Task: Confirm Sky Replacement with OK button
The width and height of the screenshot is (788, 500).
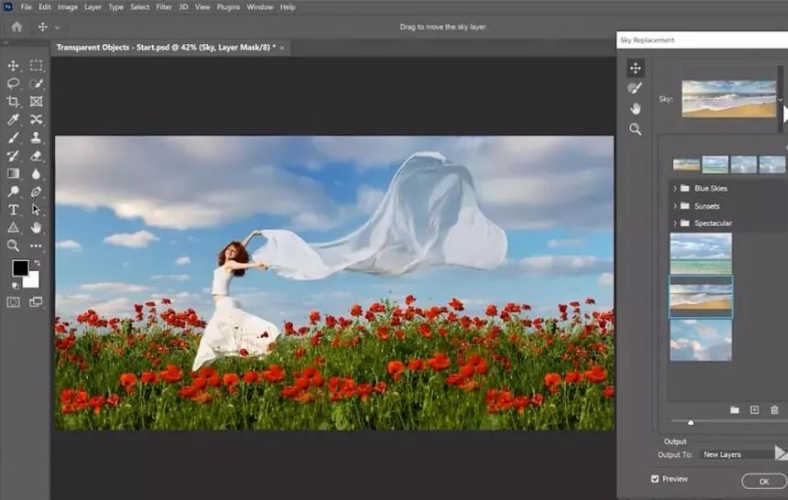Action: pyautogui.click(x=764, y=481)
